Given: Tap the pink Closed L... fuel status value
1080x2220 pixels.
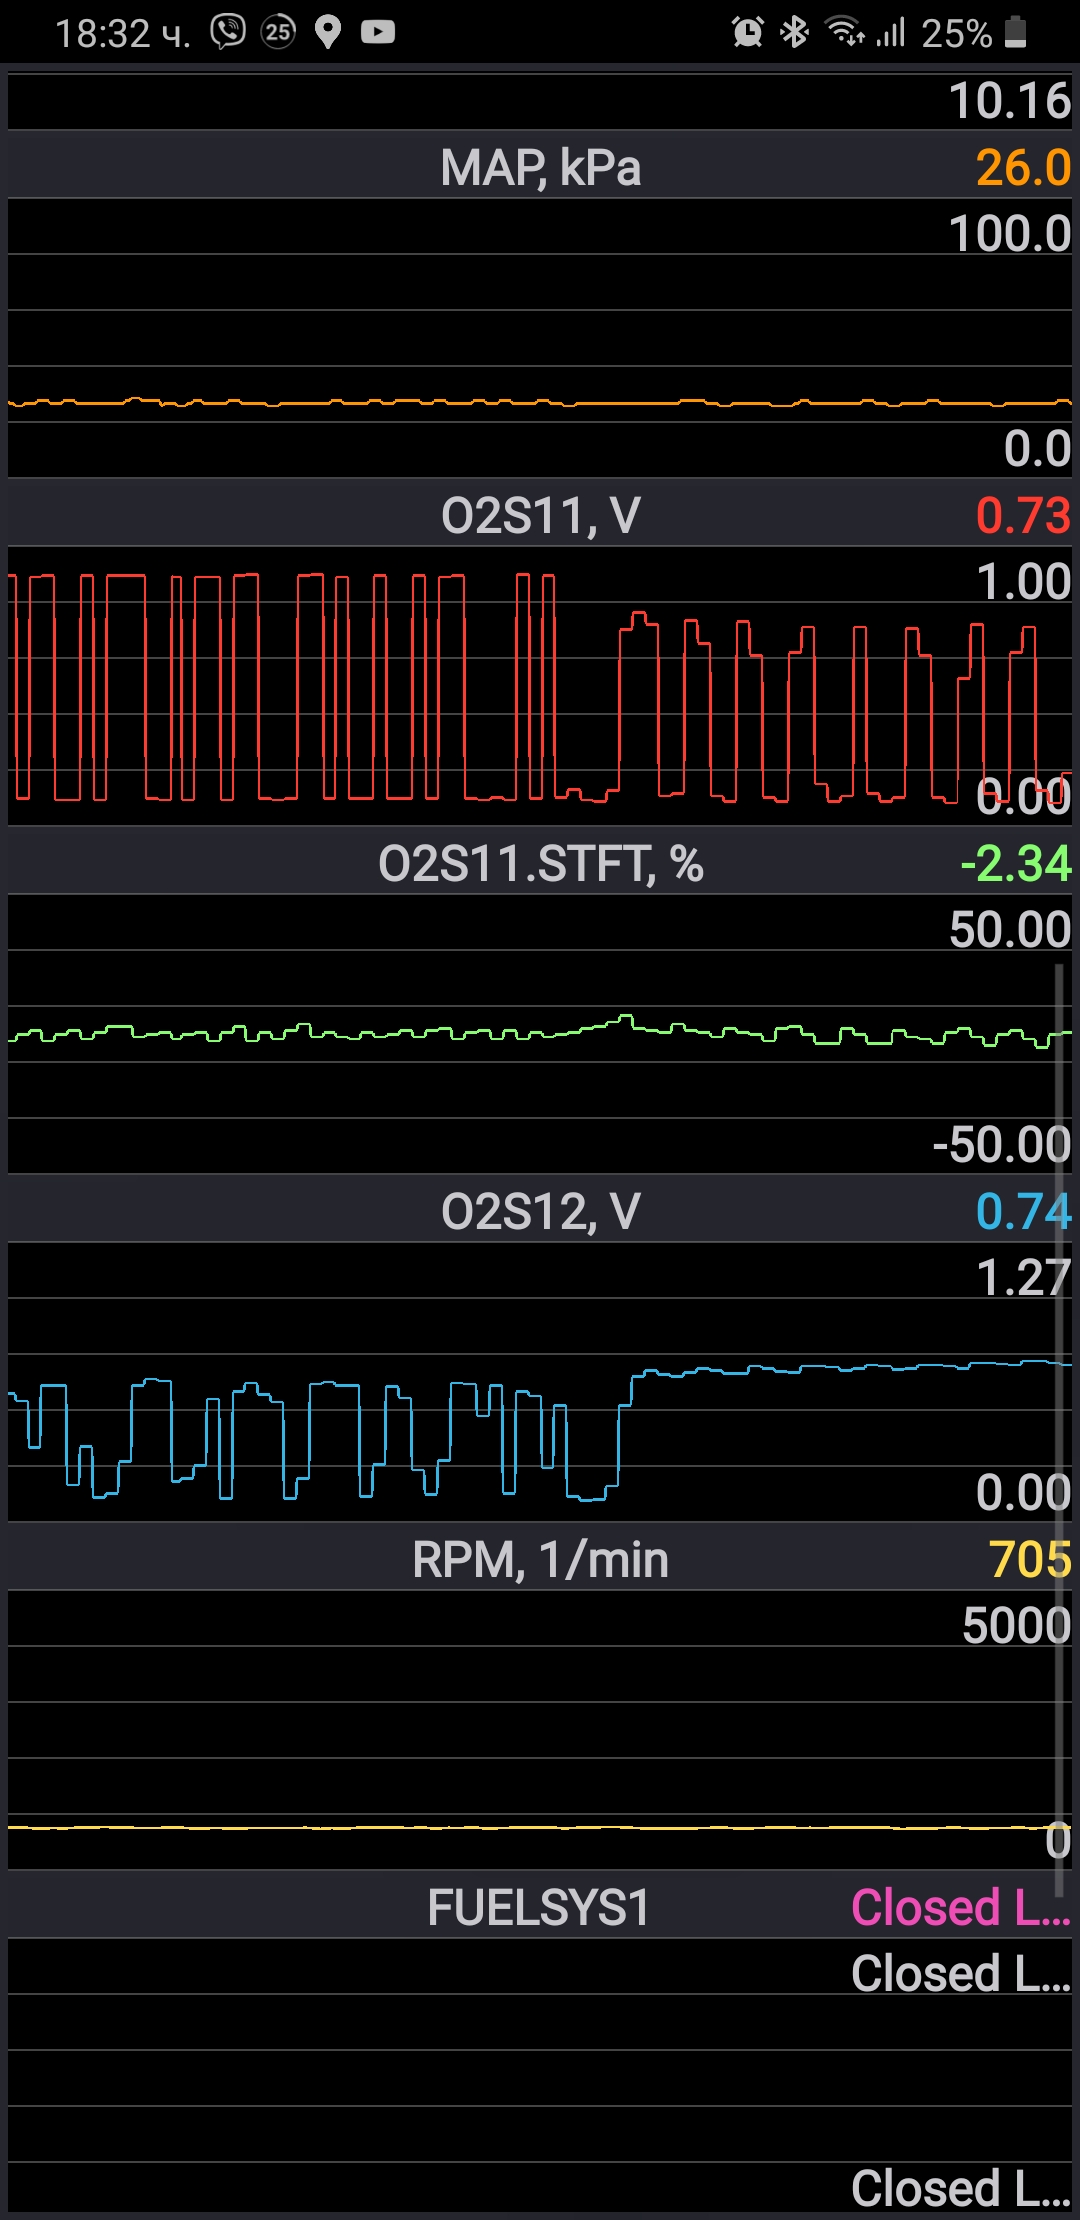Looking at the screenshot, I should coord(960,1908).
